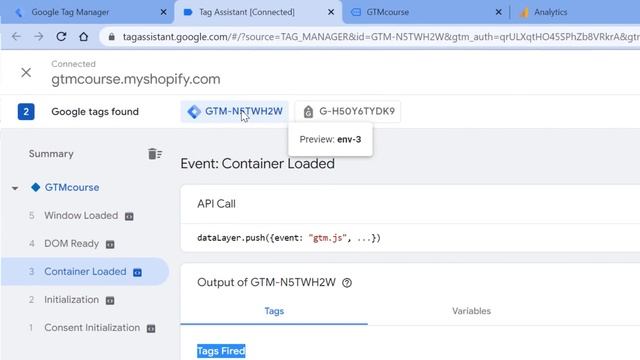Close the GTMcourse browser tab
This screenshot has width=640, height=360.
click(x=498, y=12)
